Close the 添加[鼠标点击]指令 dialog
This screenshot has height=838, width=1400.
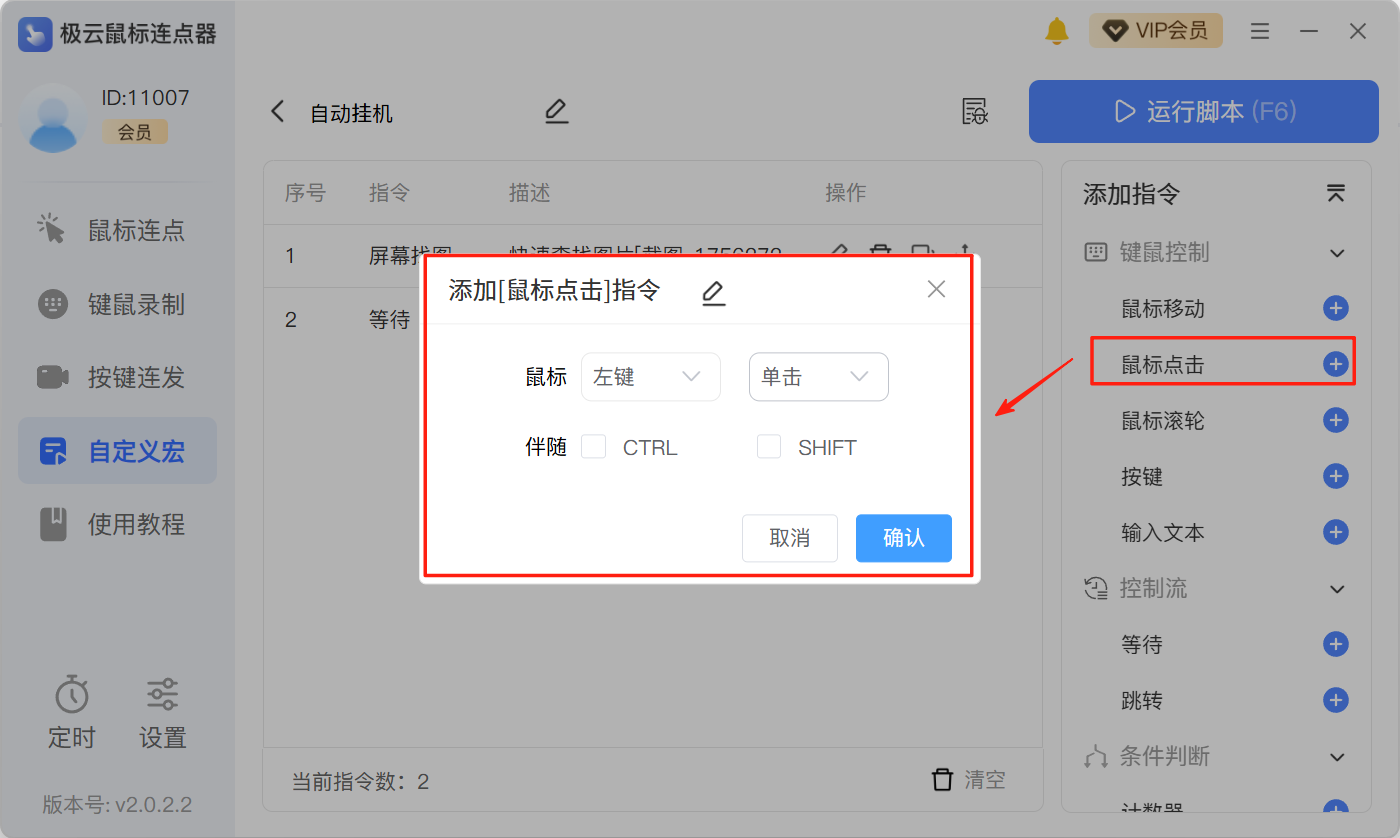[x=936, y=290]
